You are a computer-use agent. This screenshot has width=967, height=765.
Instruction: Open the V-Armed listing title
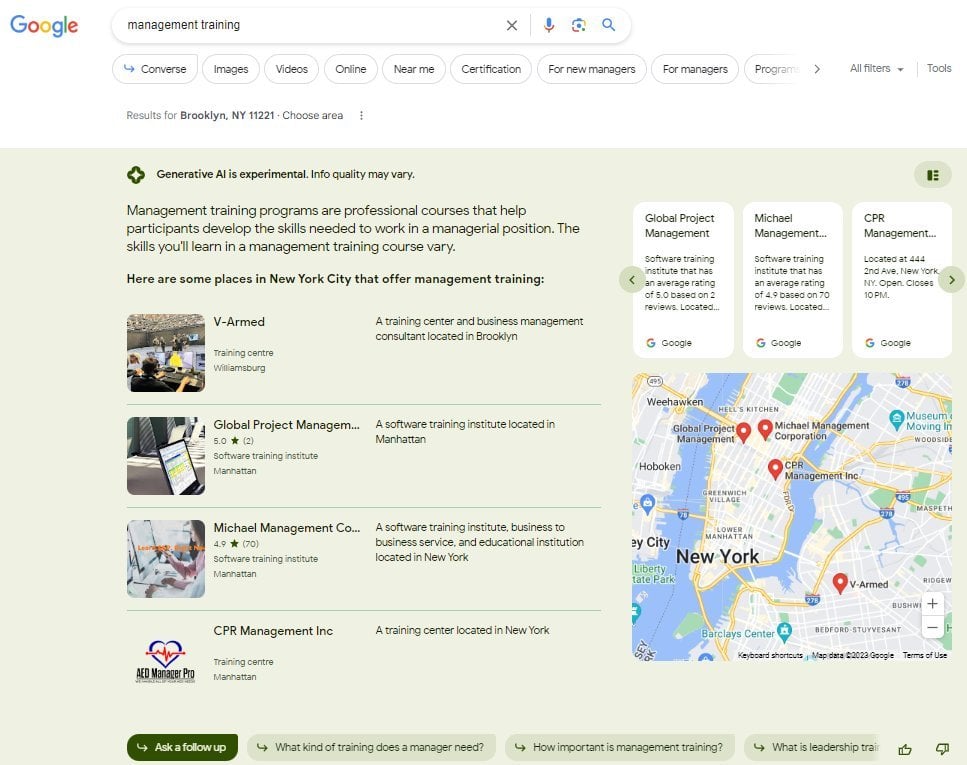click(239, 322)
